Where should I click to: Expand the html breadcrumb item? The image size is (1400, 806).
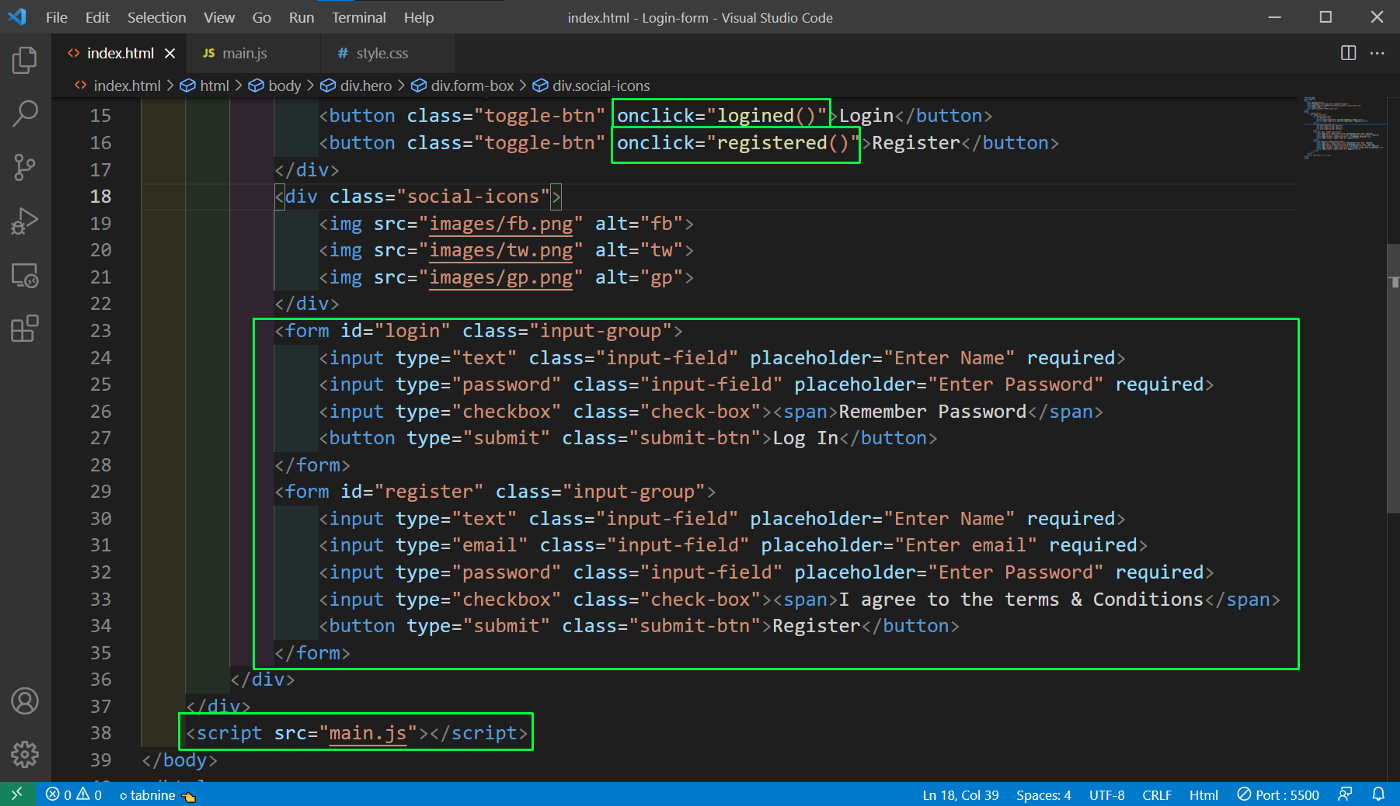click(x=205, y=86)
